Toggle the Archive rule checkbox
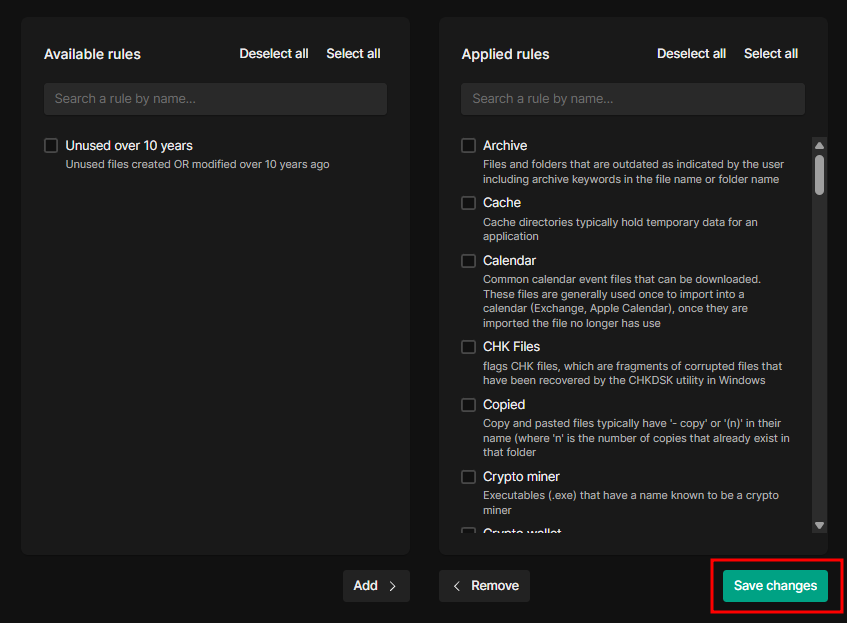Viewport: 847px width, 623px height. [x=468, y=146]
